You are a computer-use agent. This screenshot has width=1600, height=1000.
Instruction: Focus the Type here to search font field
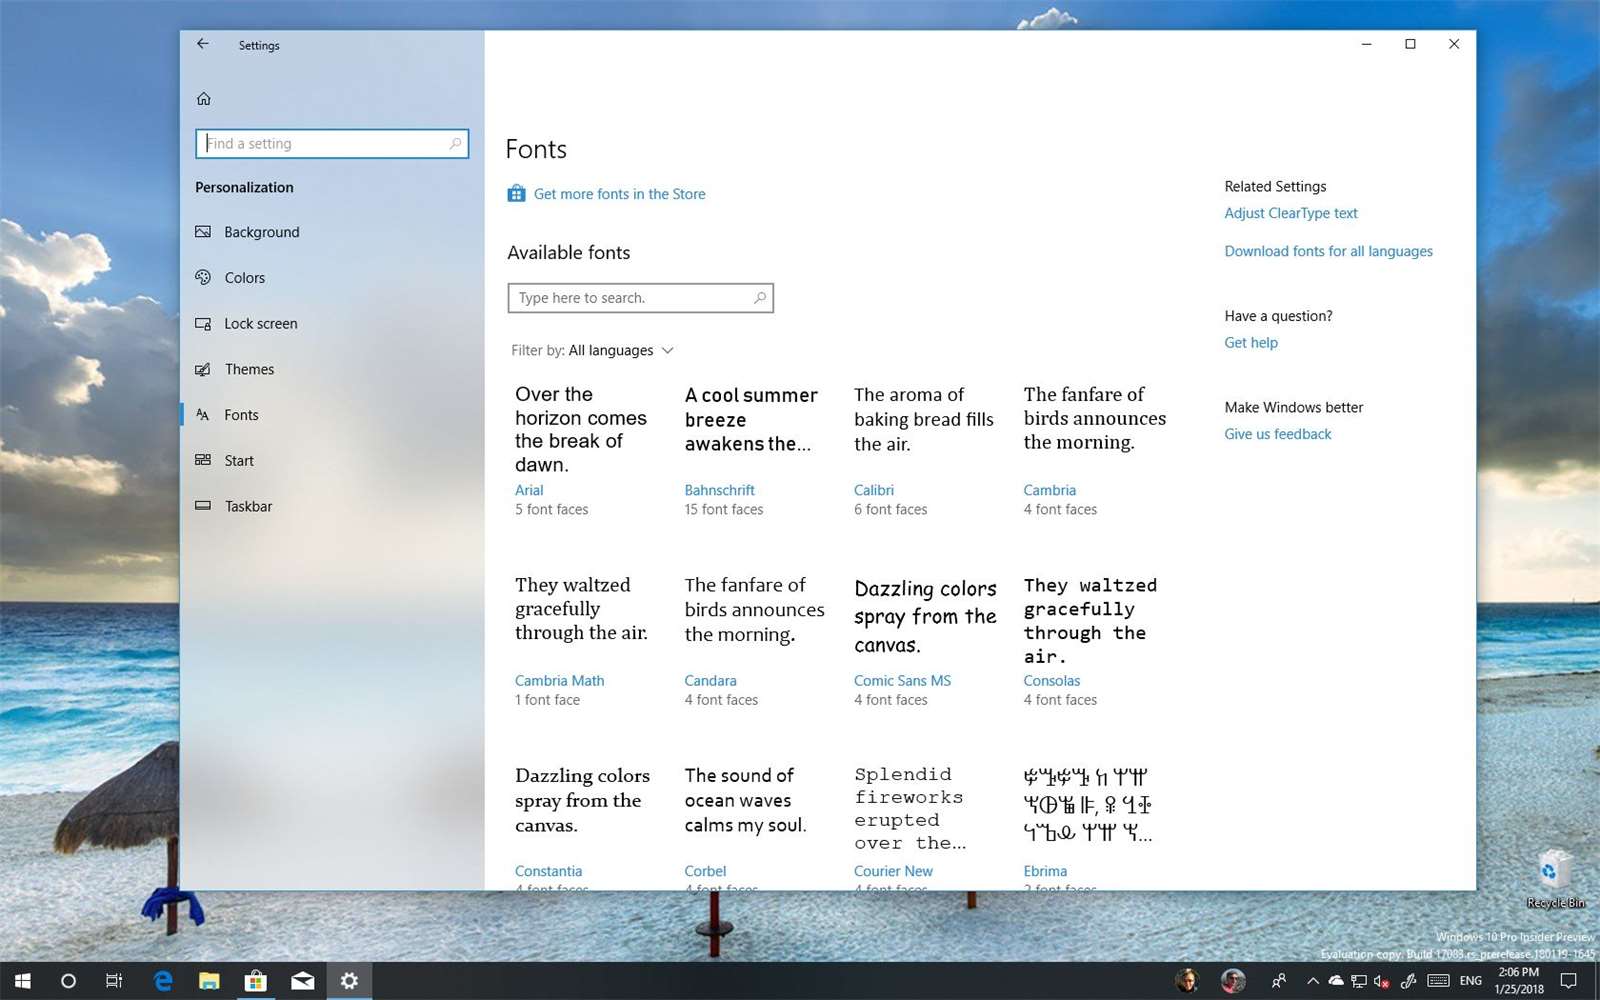(x=641, y=298)
